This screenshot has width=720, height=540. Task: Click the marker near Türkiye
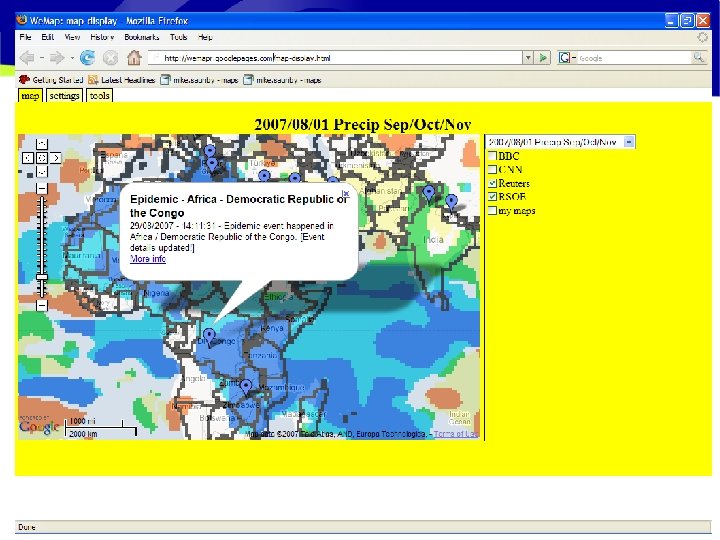[264, 175]
